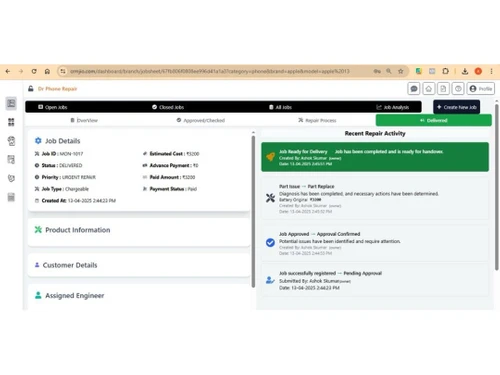Click the Job Details heading
This screenshot has width=500, height=375.
click(63, 141)
